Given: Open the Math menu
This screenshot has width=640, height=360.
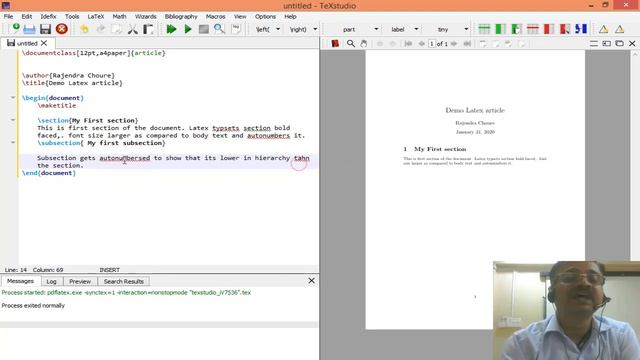Looking at the screenshot, I should click(x=119, y=16).
